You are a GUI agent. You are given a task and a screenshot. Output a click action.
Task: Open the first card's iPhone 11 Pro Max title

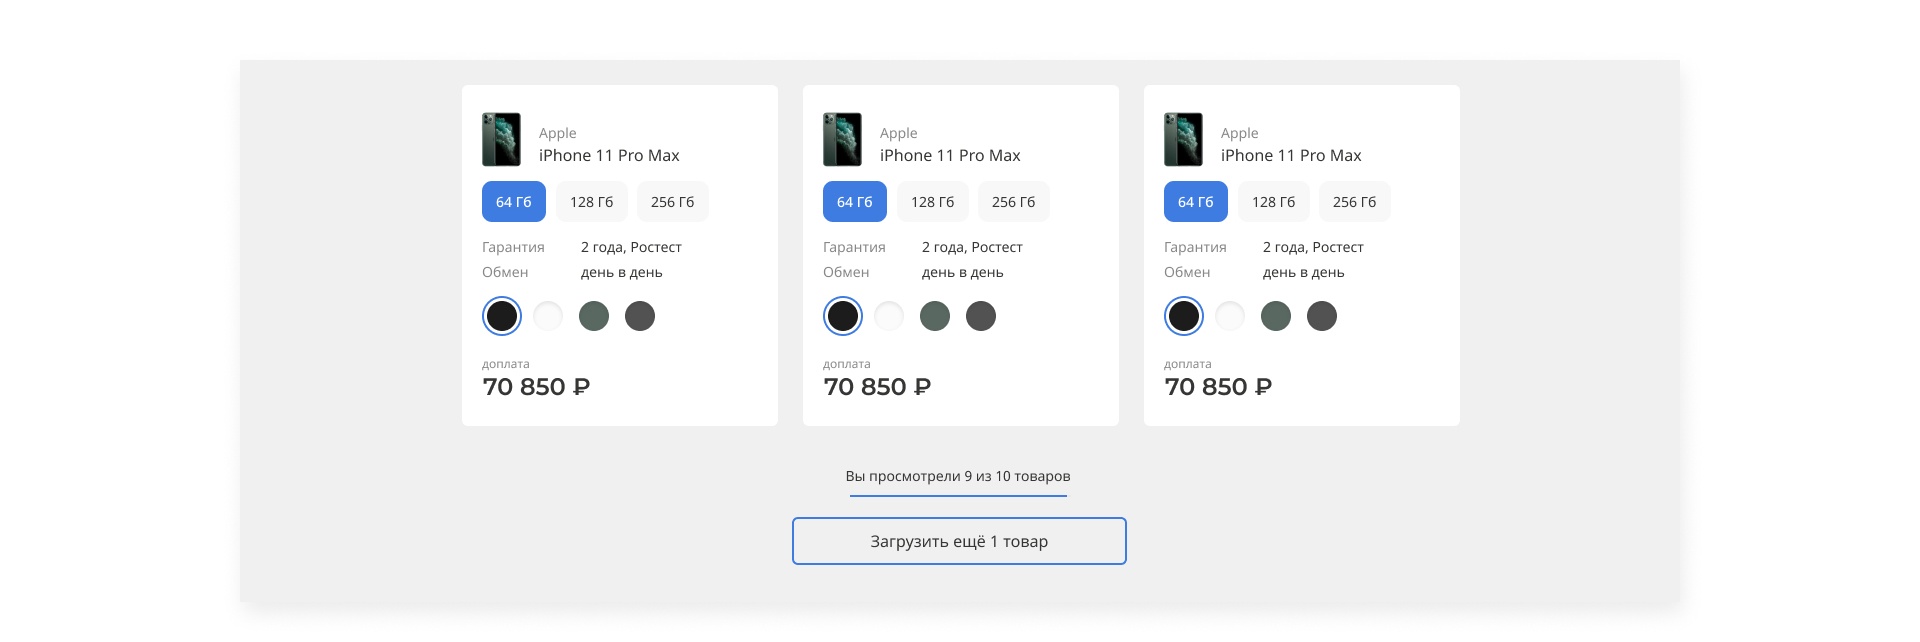coord(609,155)
